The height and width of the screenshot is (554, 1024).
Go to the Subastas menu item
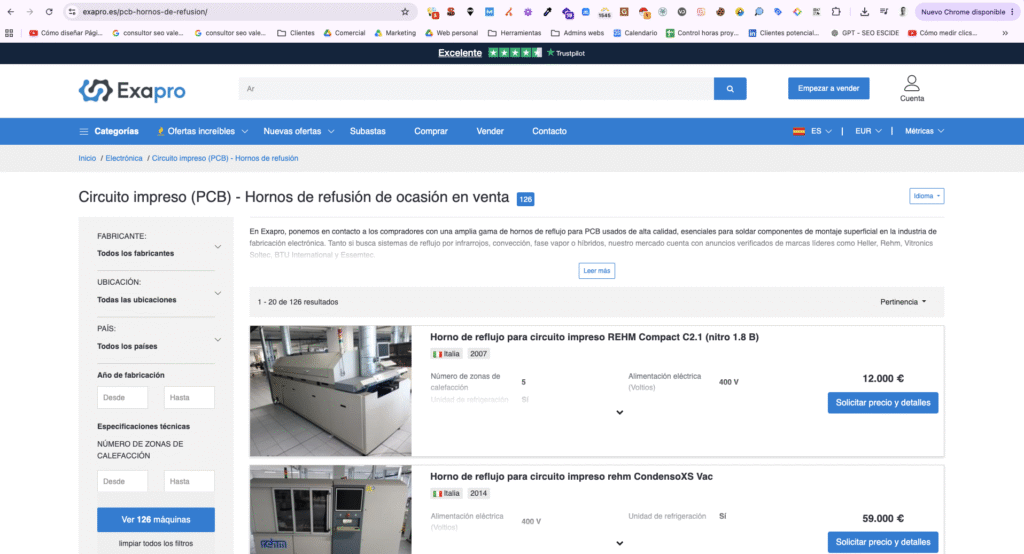[368, 131]
